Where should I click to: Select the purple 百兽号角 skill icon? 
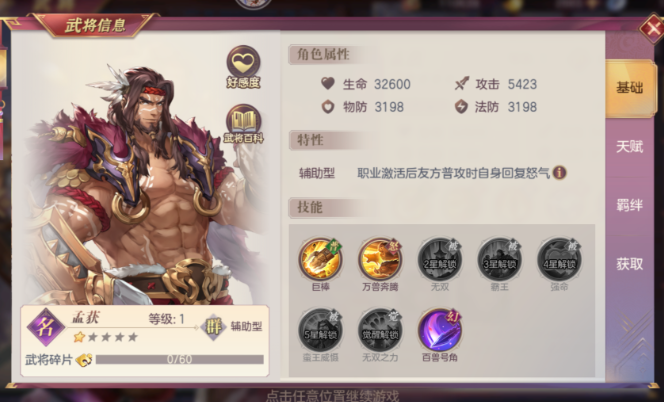click(x=440, y=330)
